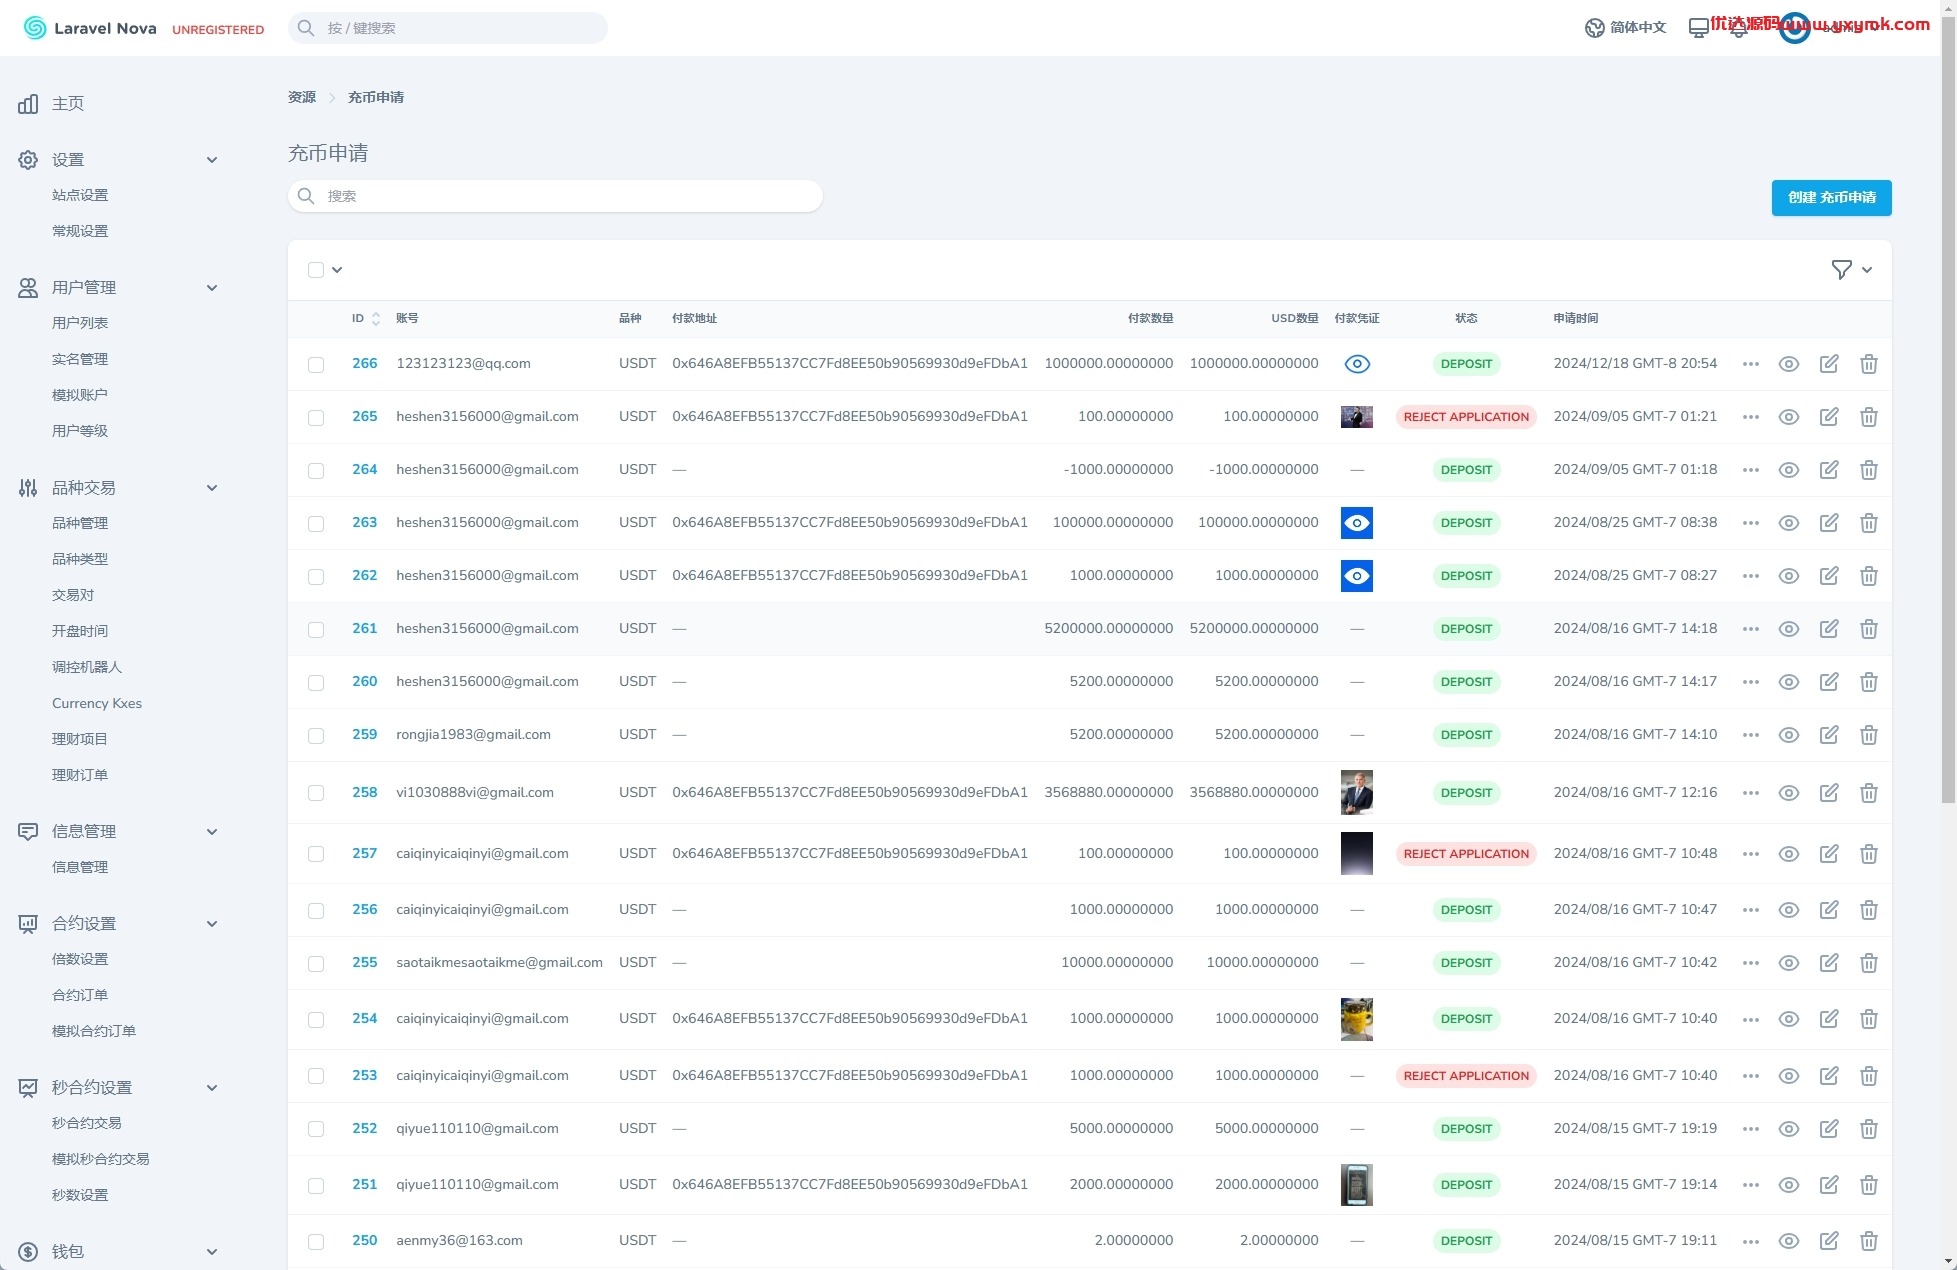The height and width of the screenshot is (1270, 1957).
Task: Click the globe language icon 简体中文
Action: (x=1625, y=28)
